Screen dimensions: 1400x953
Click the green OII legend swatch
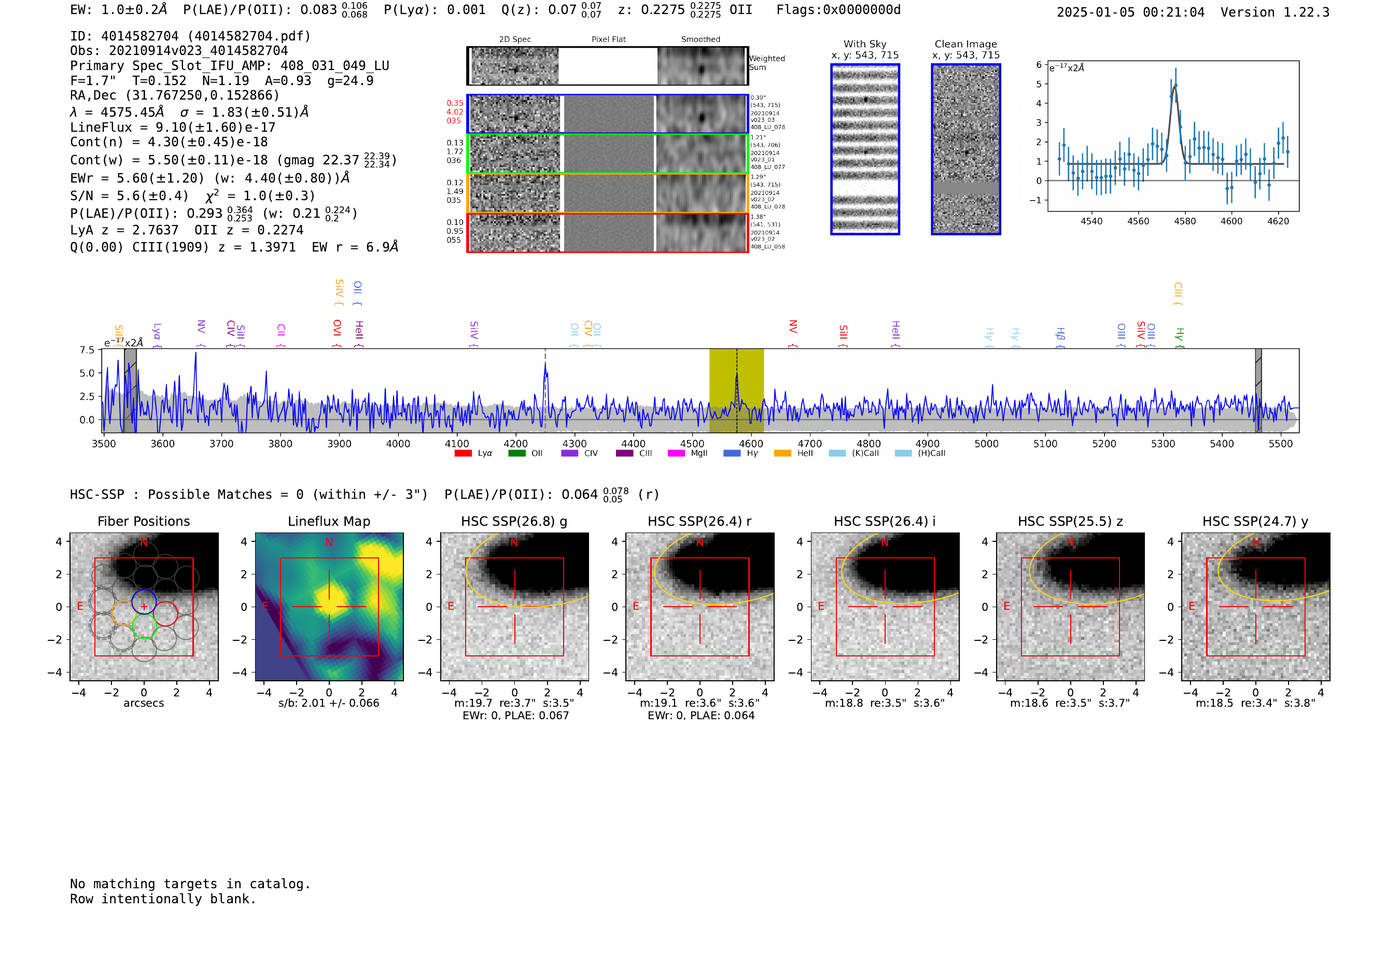516,453
